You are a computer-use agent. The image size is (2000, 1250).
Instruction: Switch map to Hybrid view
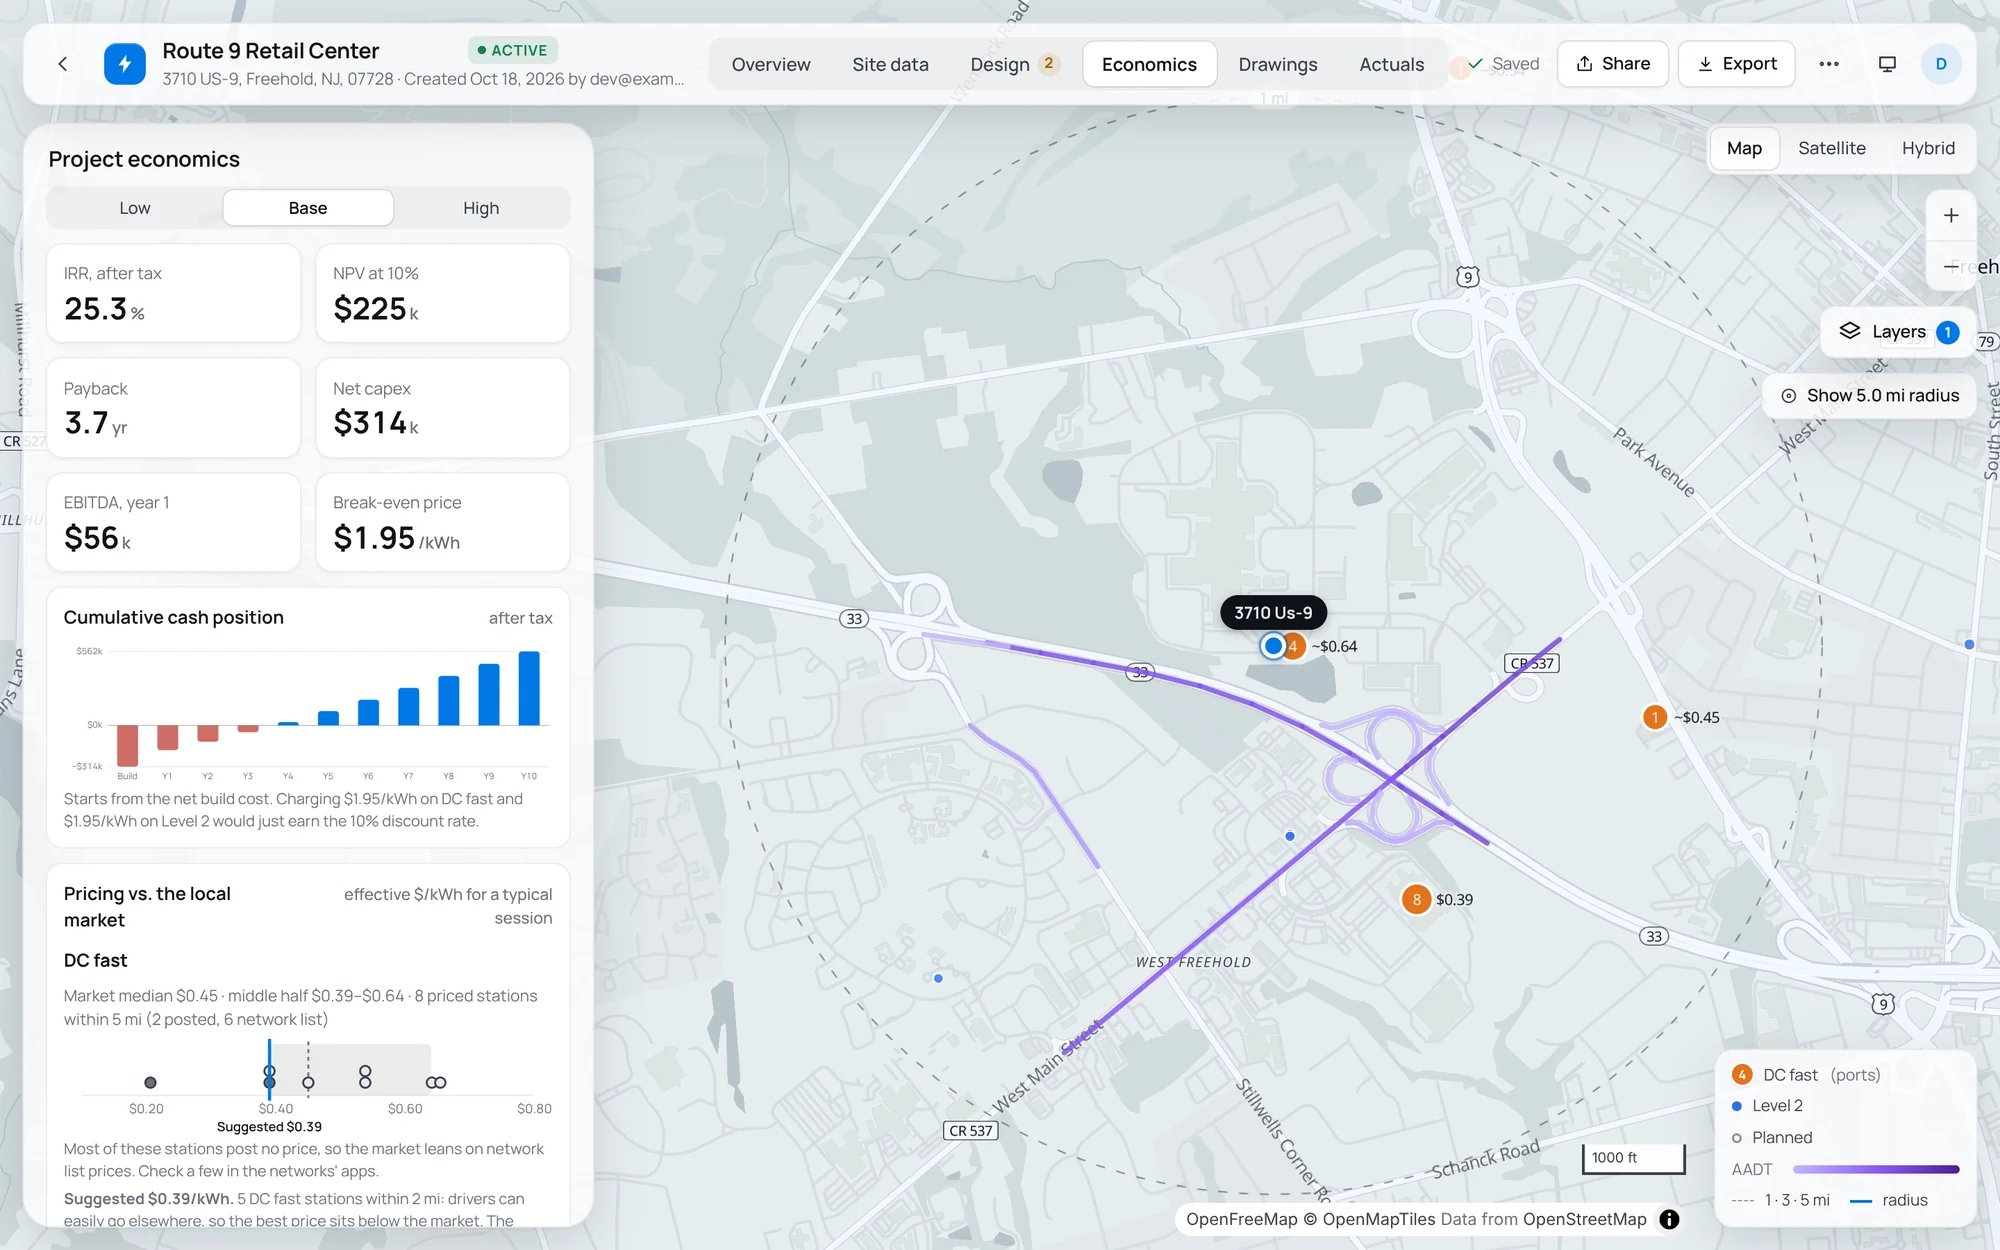(1928, 148)
